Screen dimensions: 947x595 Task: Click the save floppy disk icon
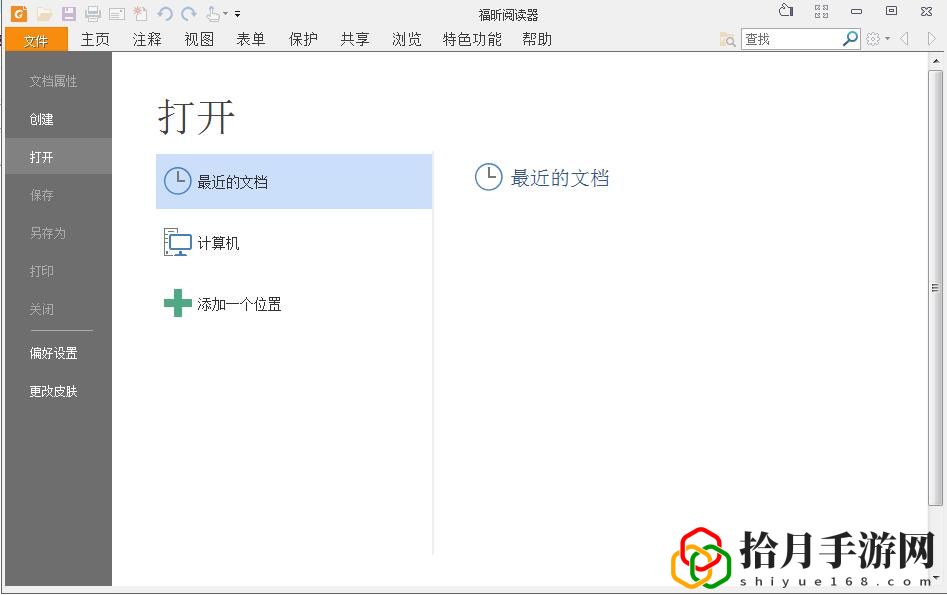[69, 13]
